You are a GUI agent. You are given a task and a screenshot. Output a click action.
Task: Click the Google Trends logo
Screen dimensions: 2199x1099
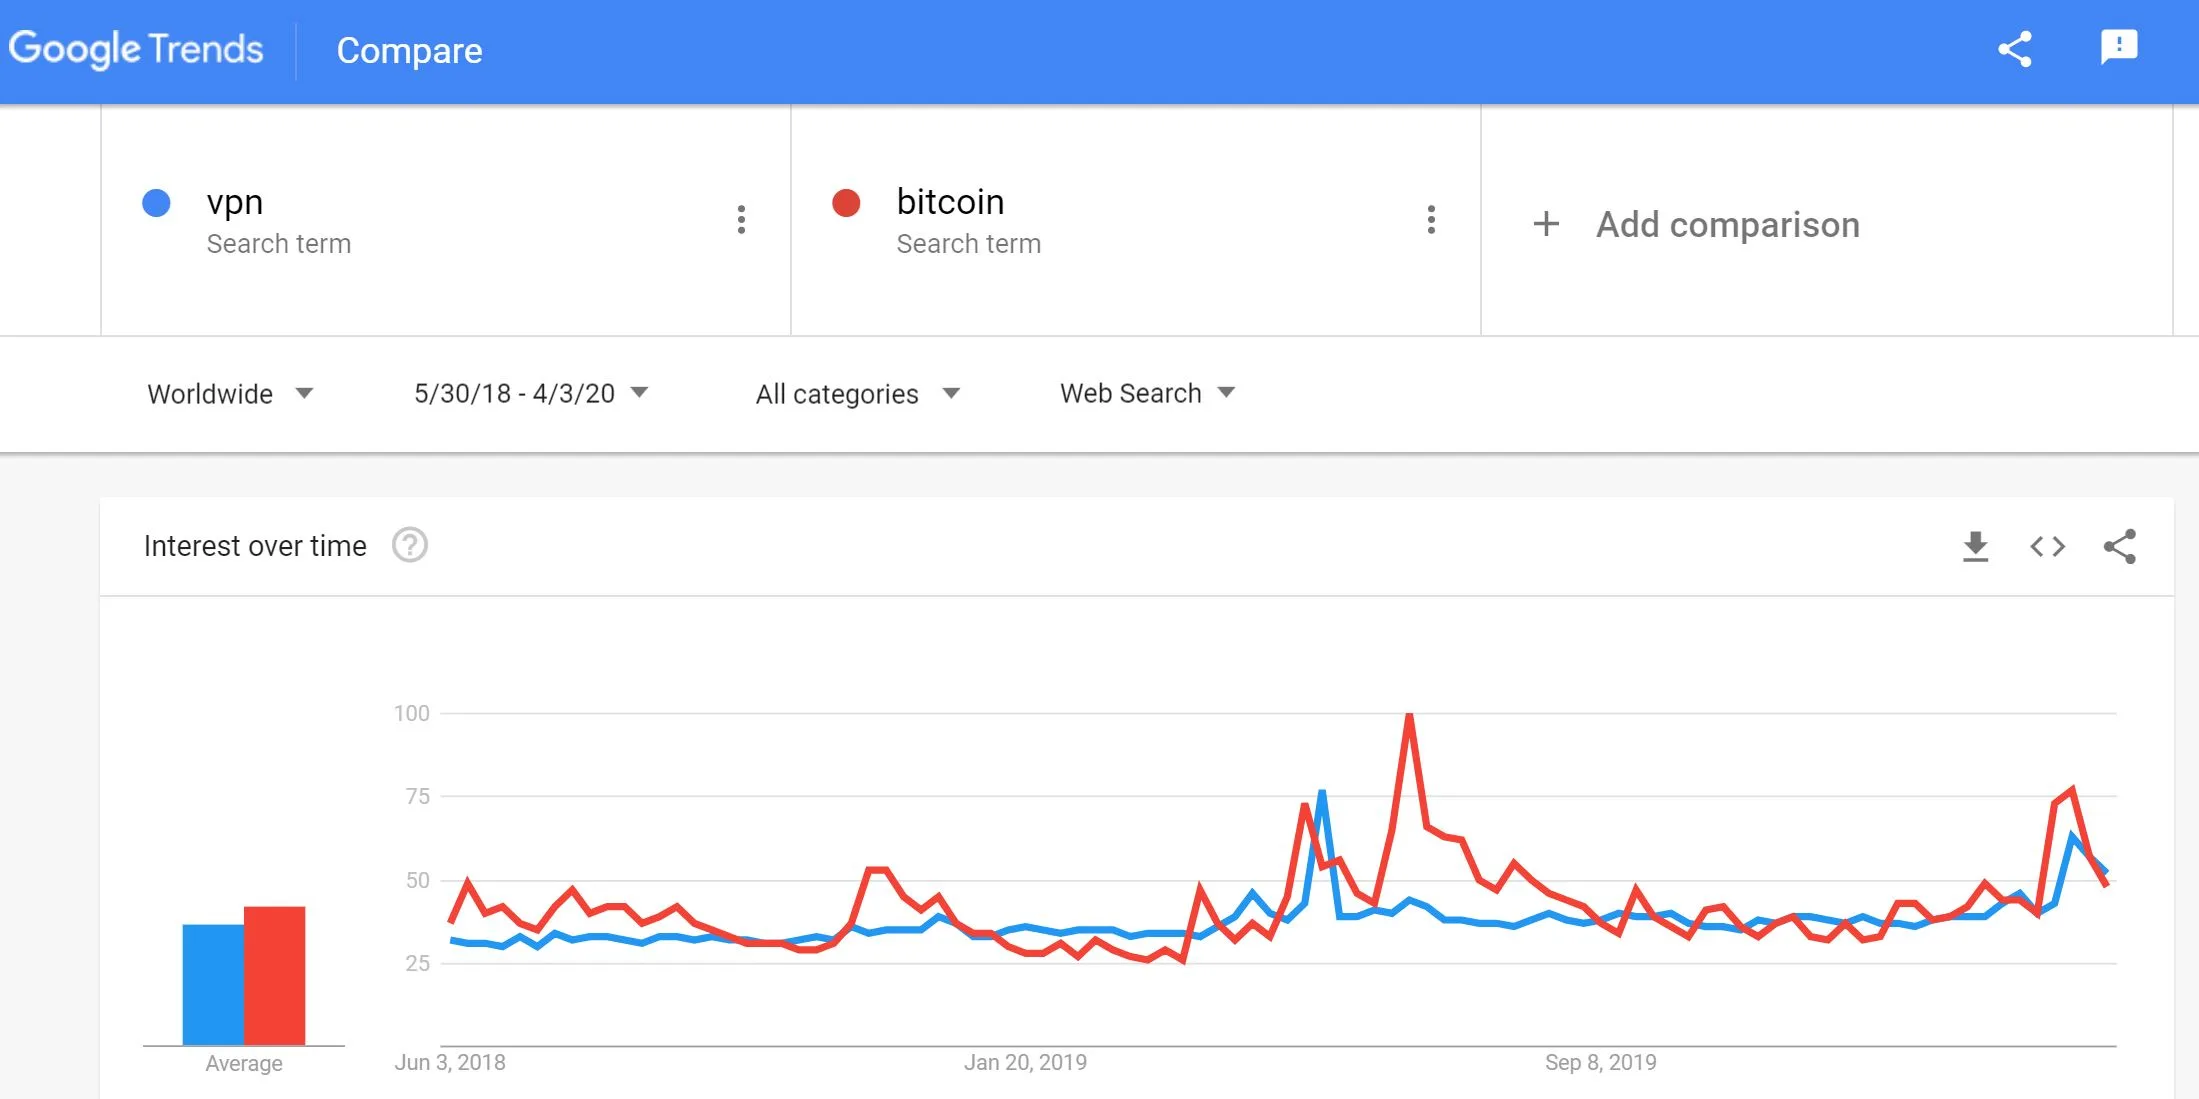[136, 49]
